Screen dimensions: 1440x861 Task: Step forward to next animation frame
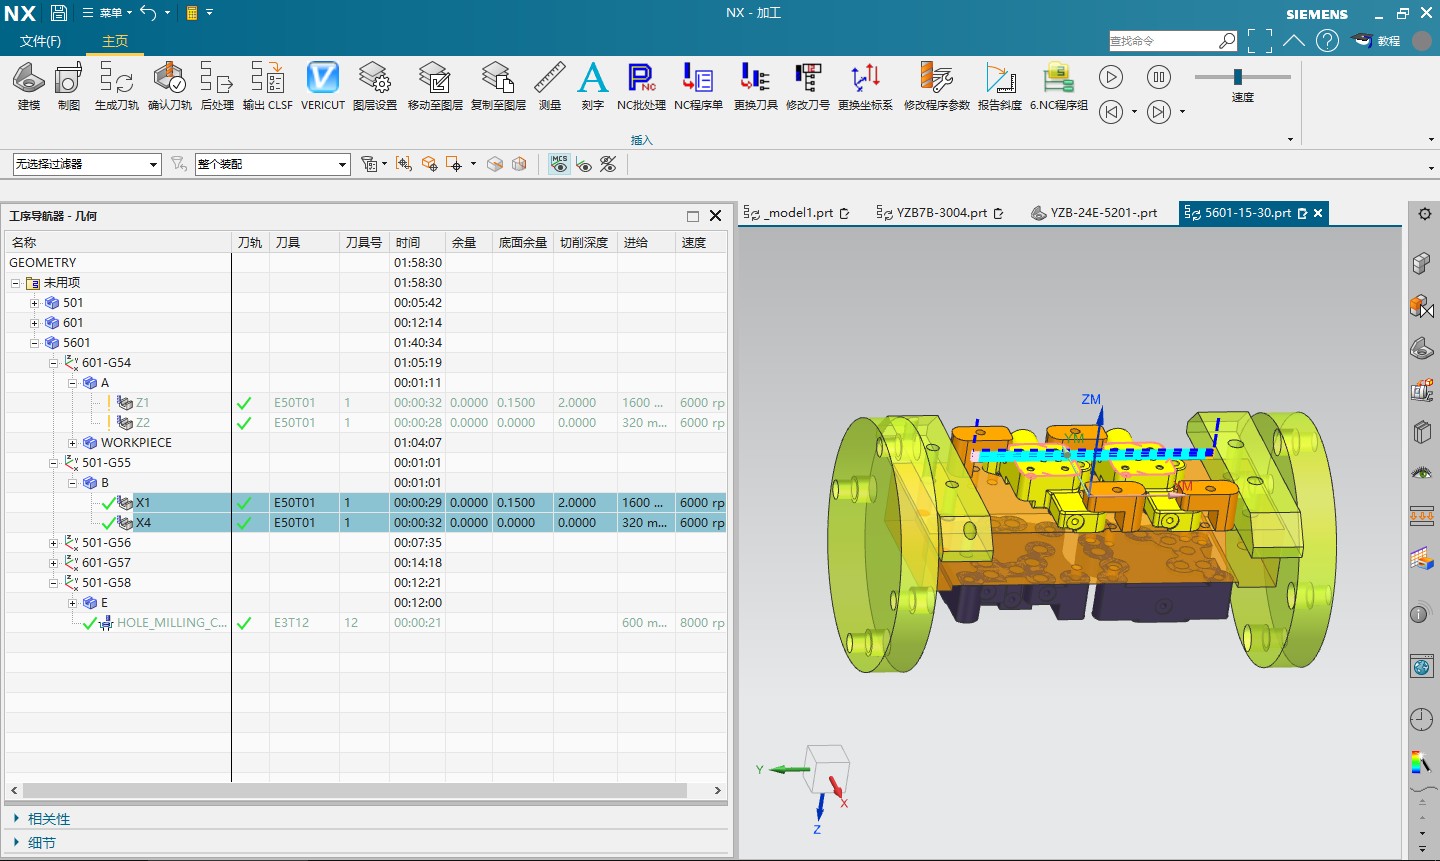1158,112
